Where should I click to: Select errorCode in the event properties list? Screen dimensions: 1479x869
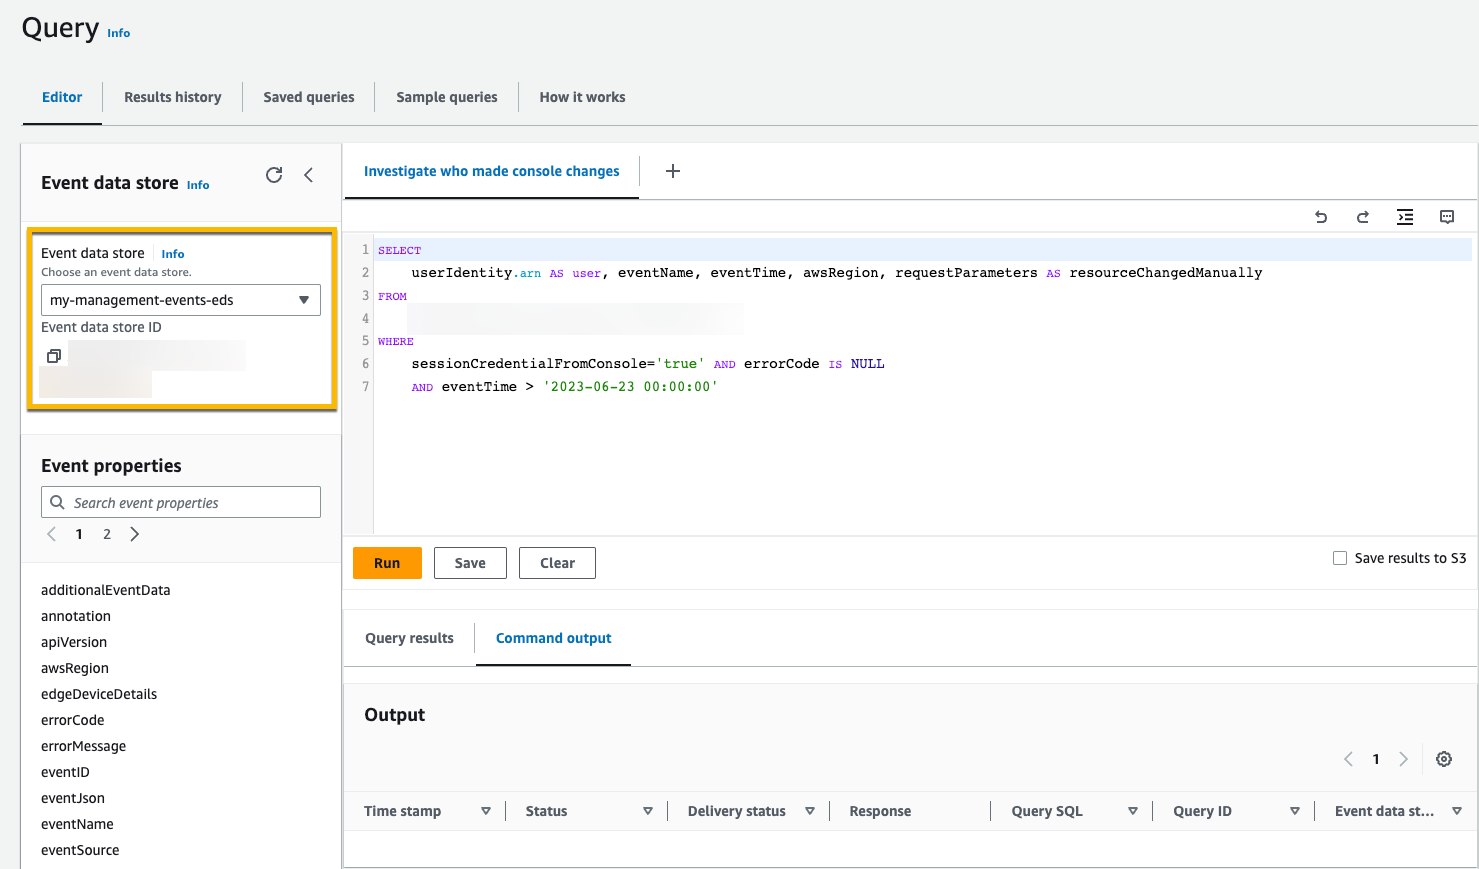[x=72, y=719]
